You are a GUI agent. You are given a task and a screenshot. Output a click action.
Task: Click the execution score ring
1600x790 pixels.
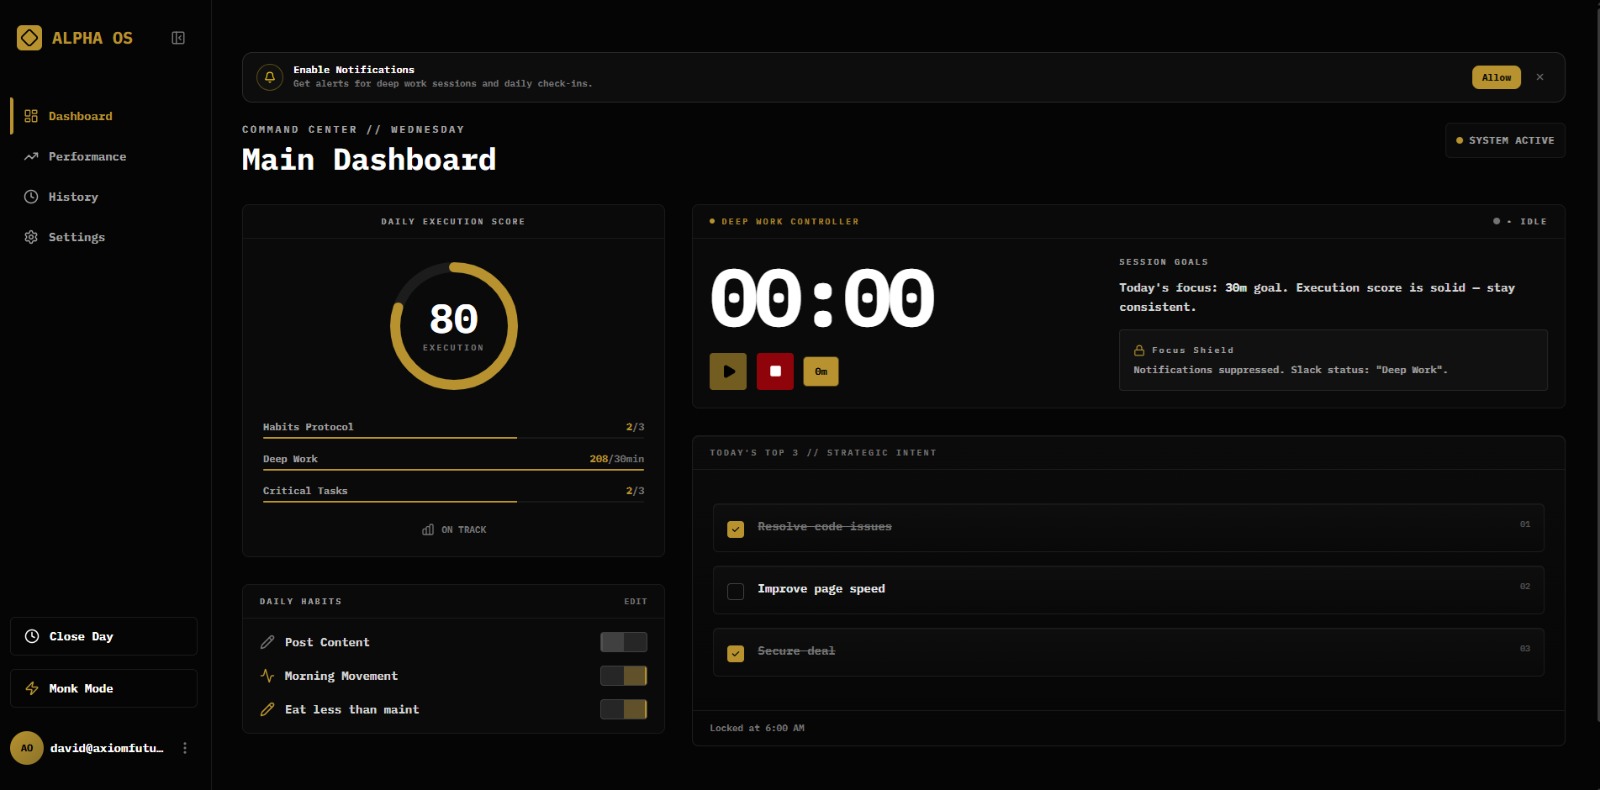pyautogui.click(x=454, y=326)
